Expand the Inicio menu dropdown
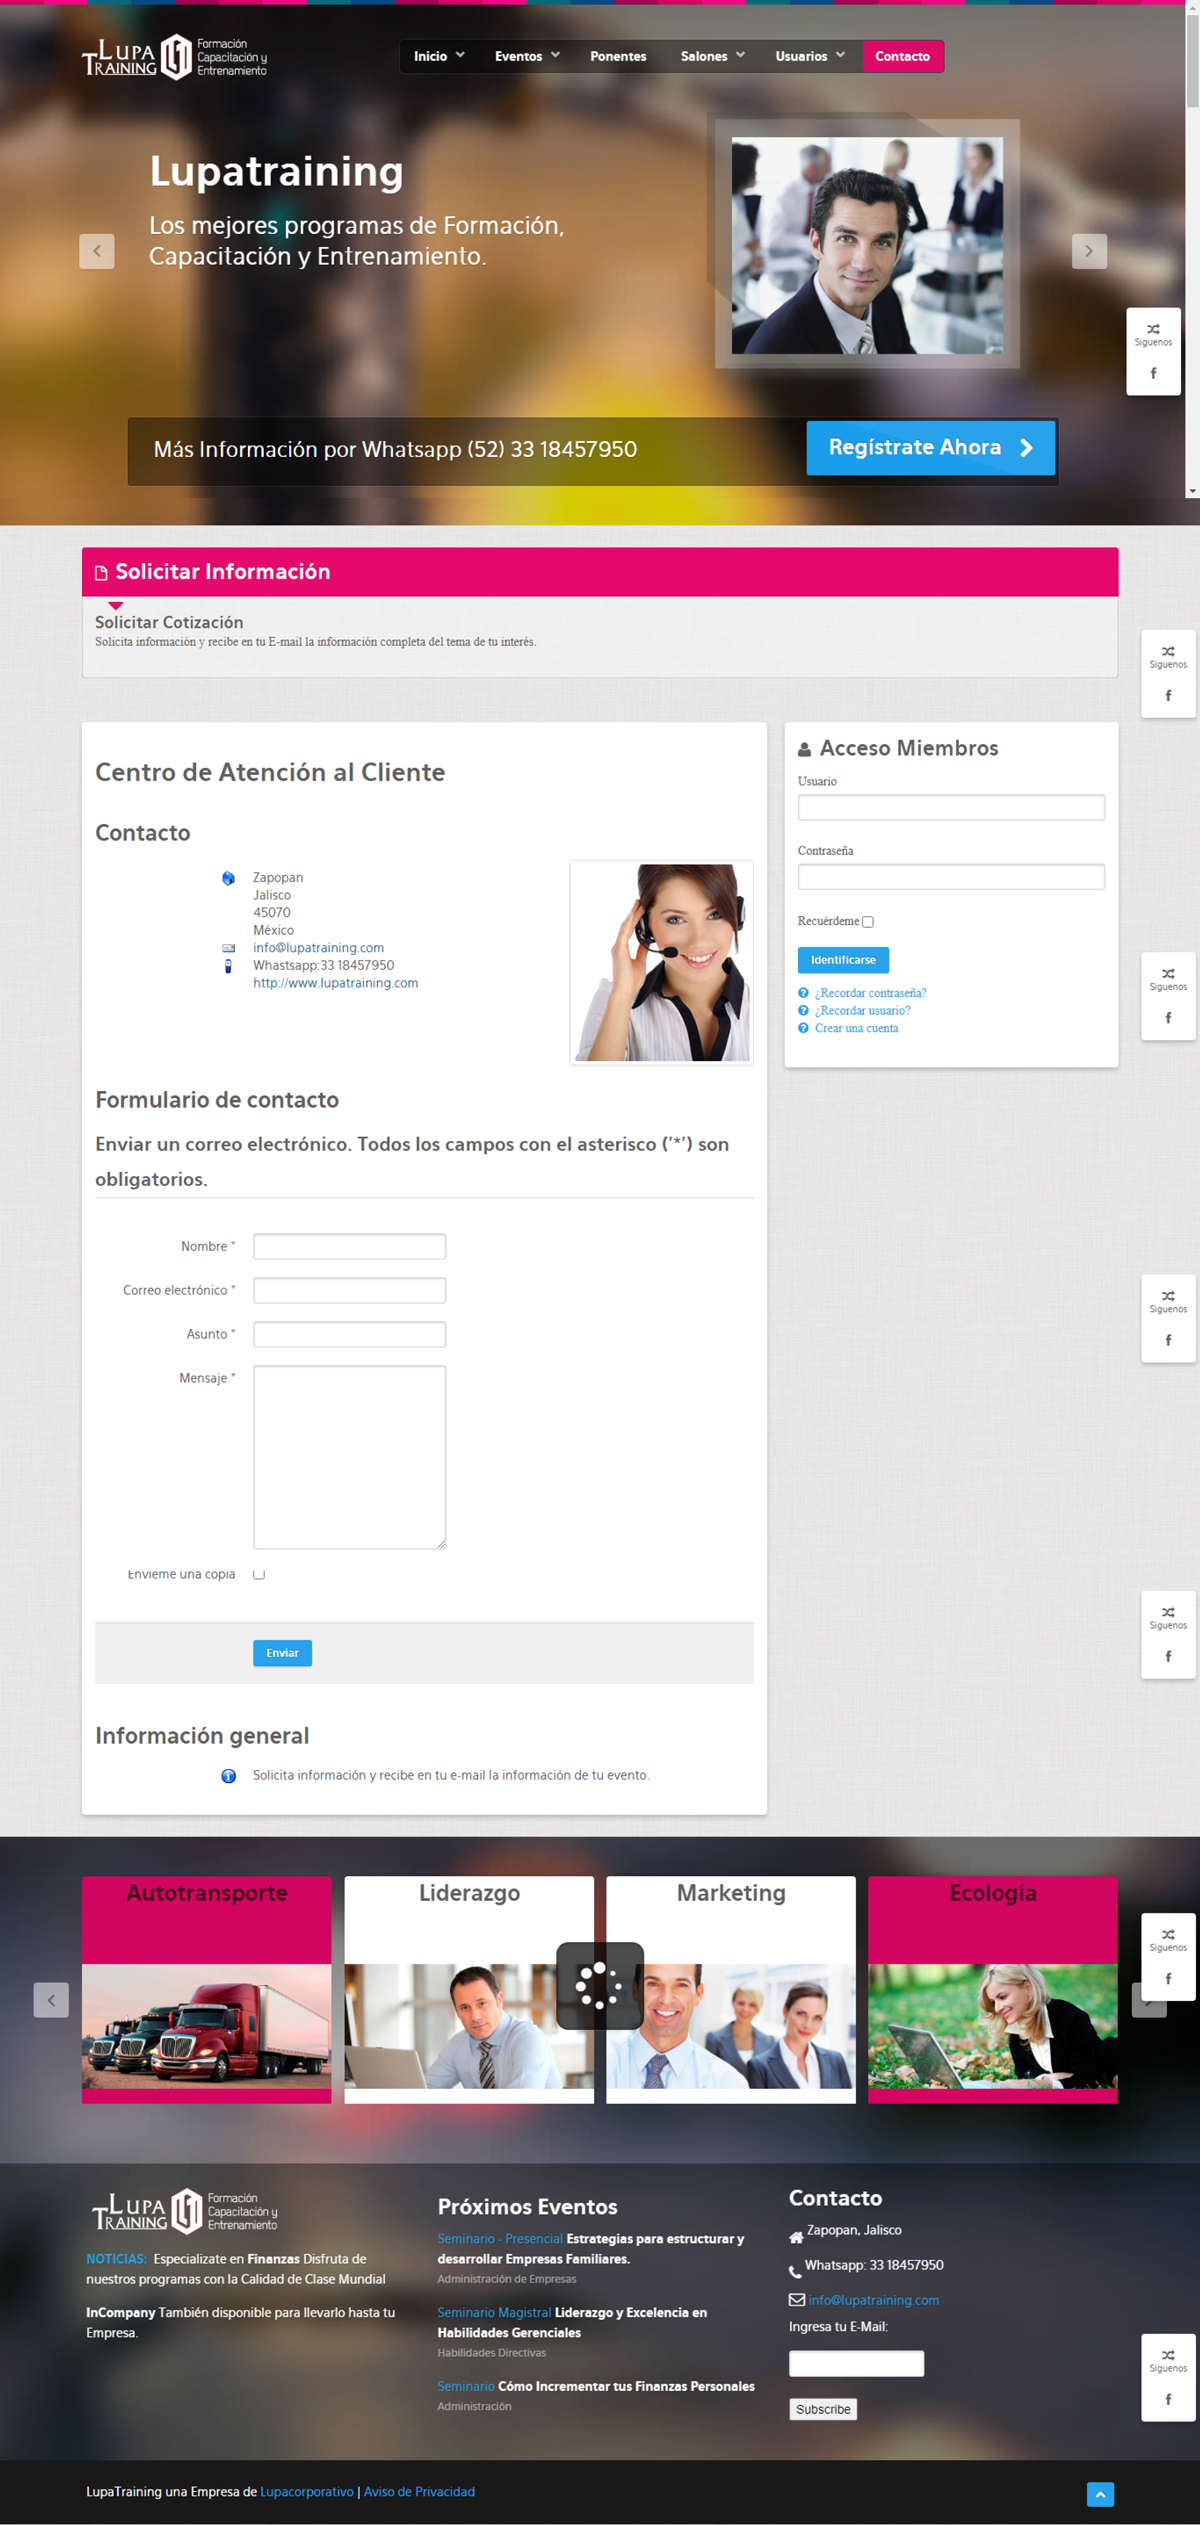 pos(439,57)
